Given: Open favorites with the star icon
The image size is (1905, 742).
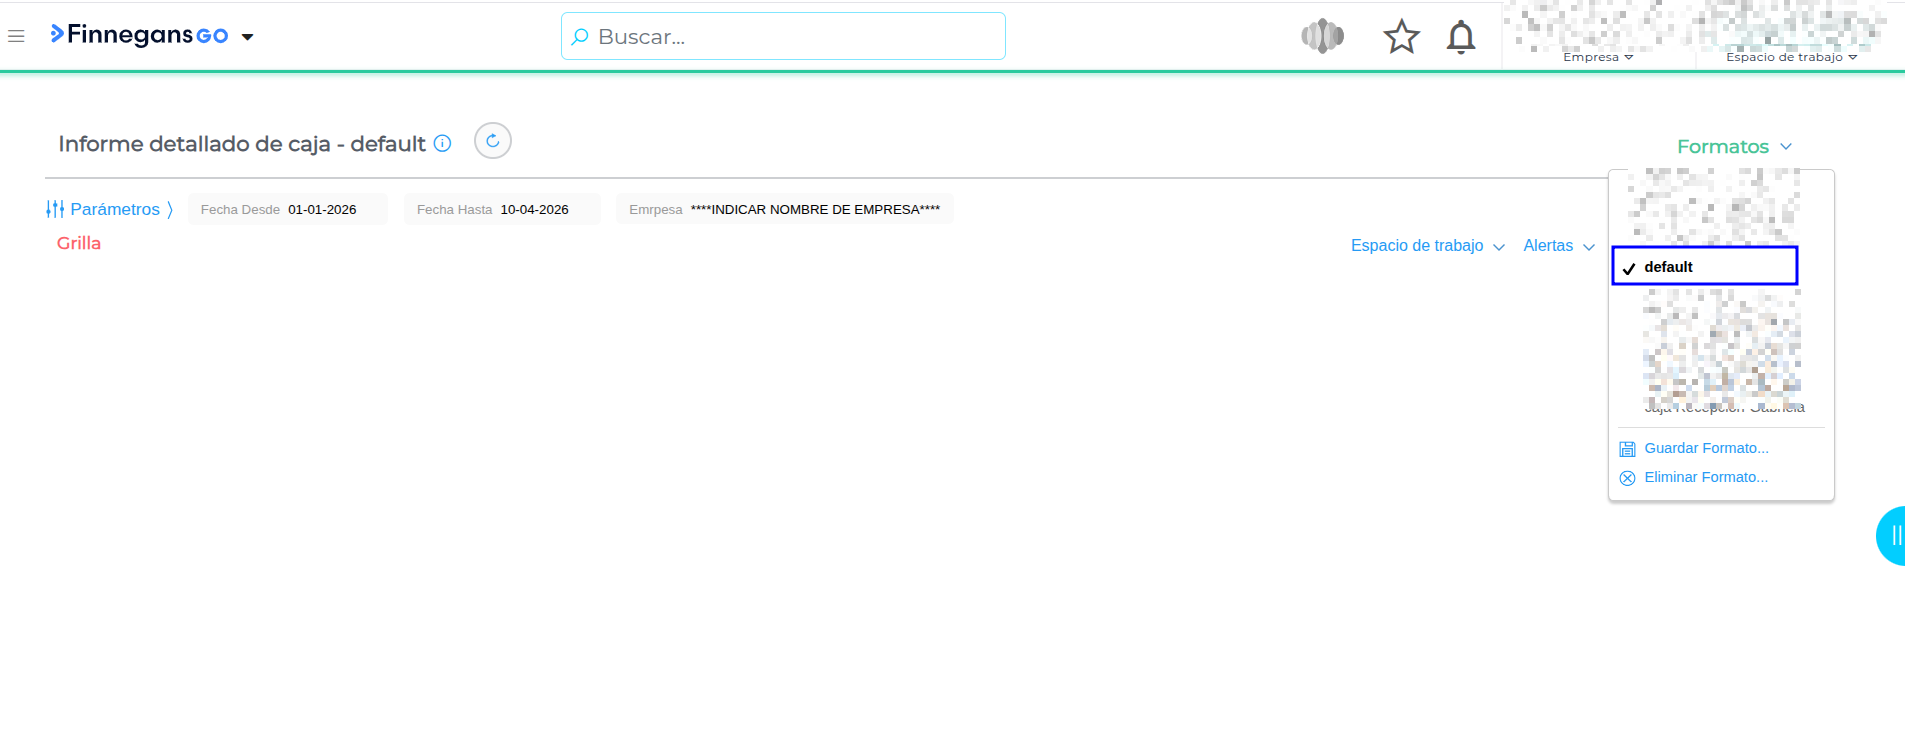Looking at the screenshot, I should coord(1401,37).
